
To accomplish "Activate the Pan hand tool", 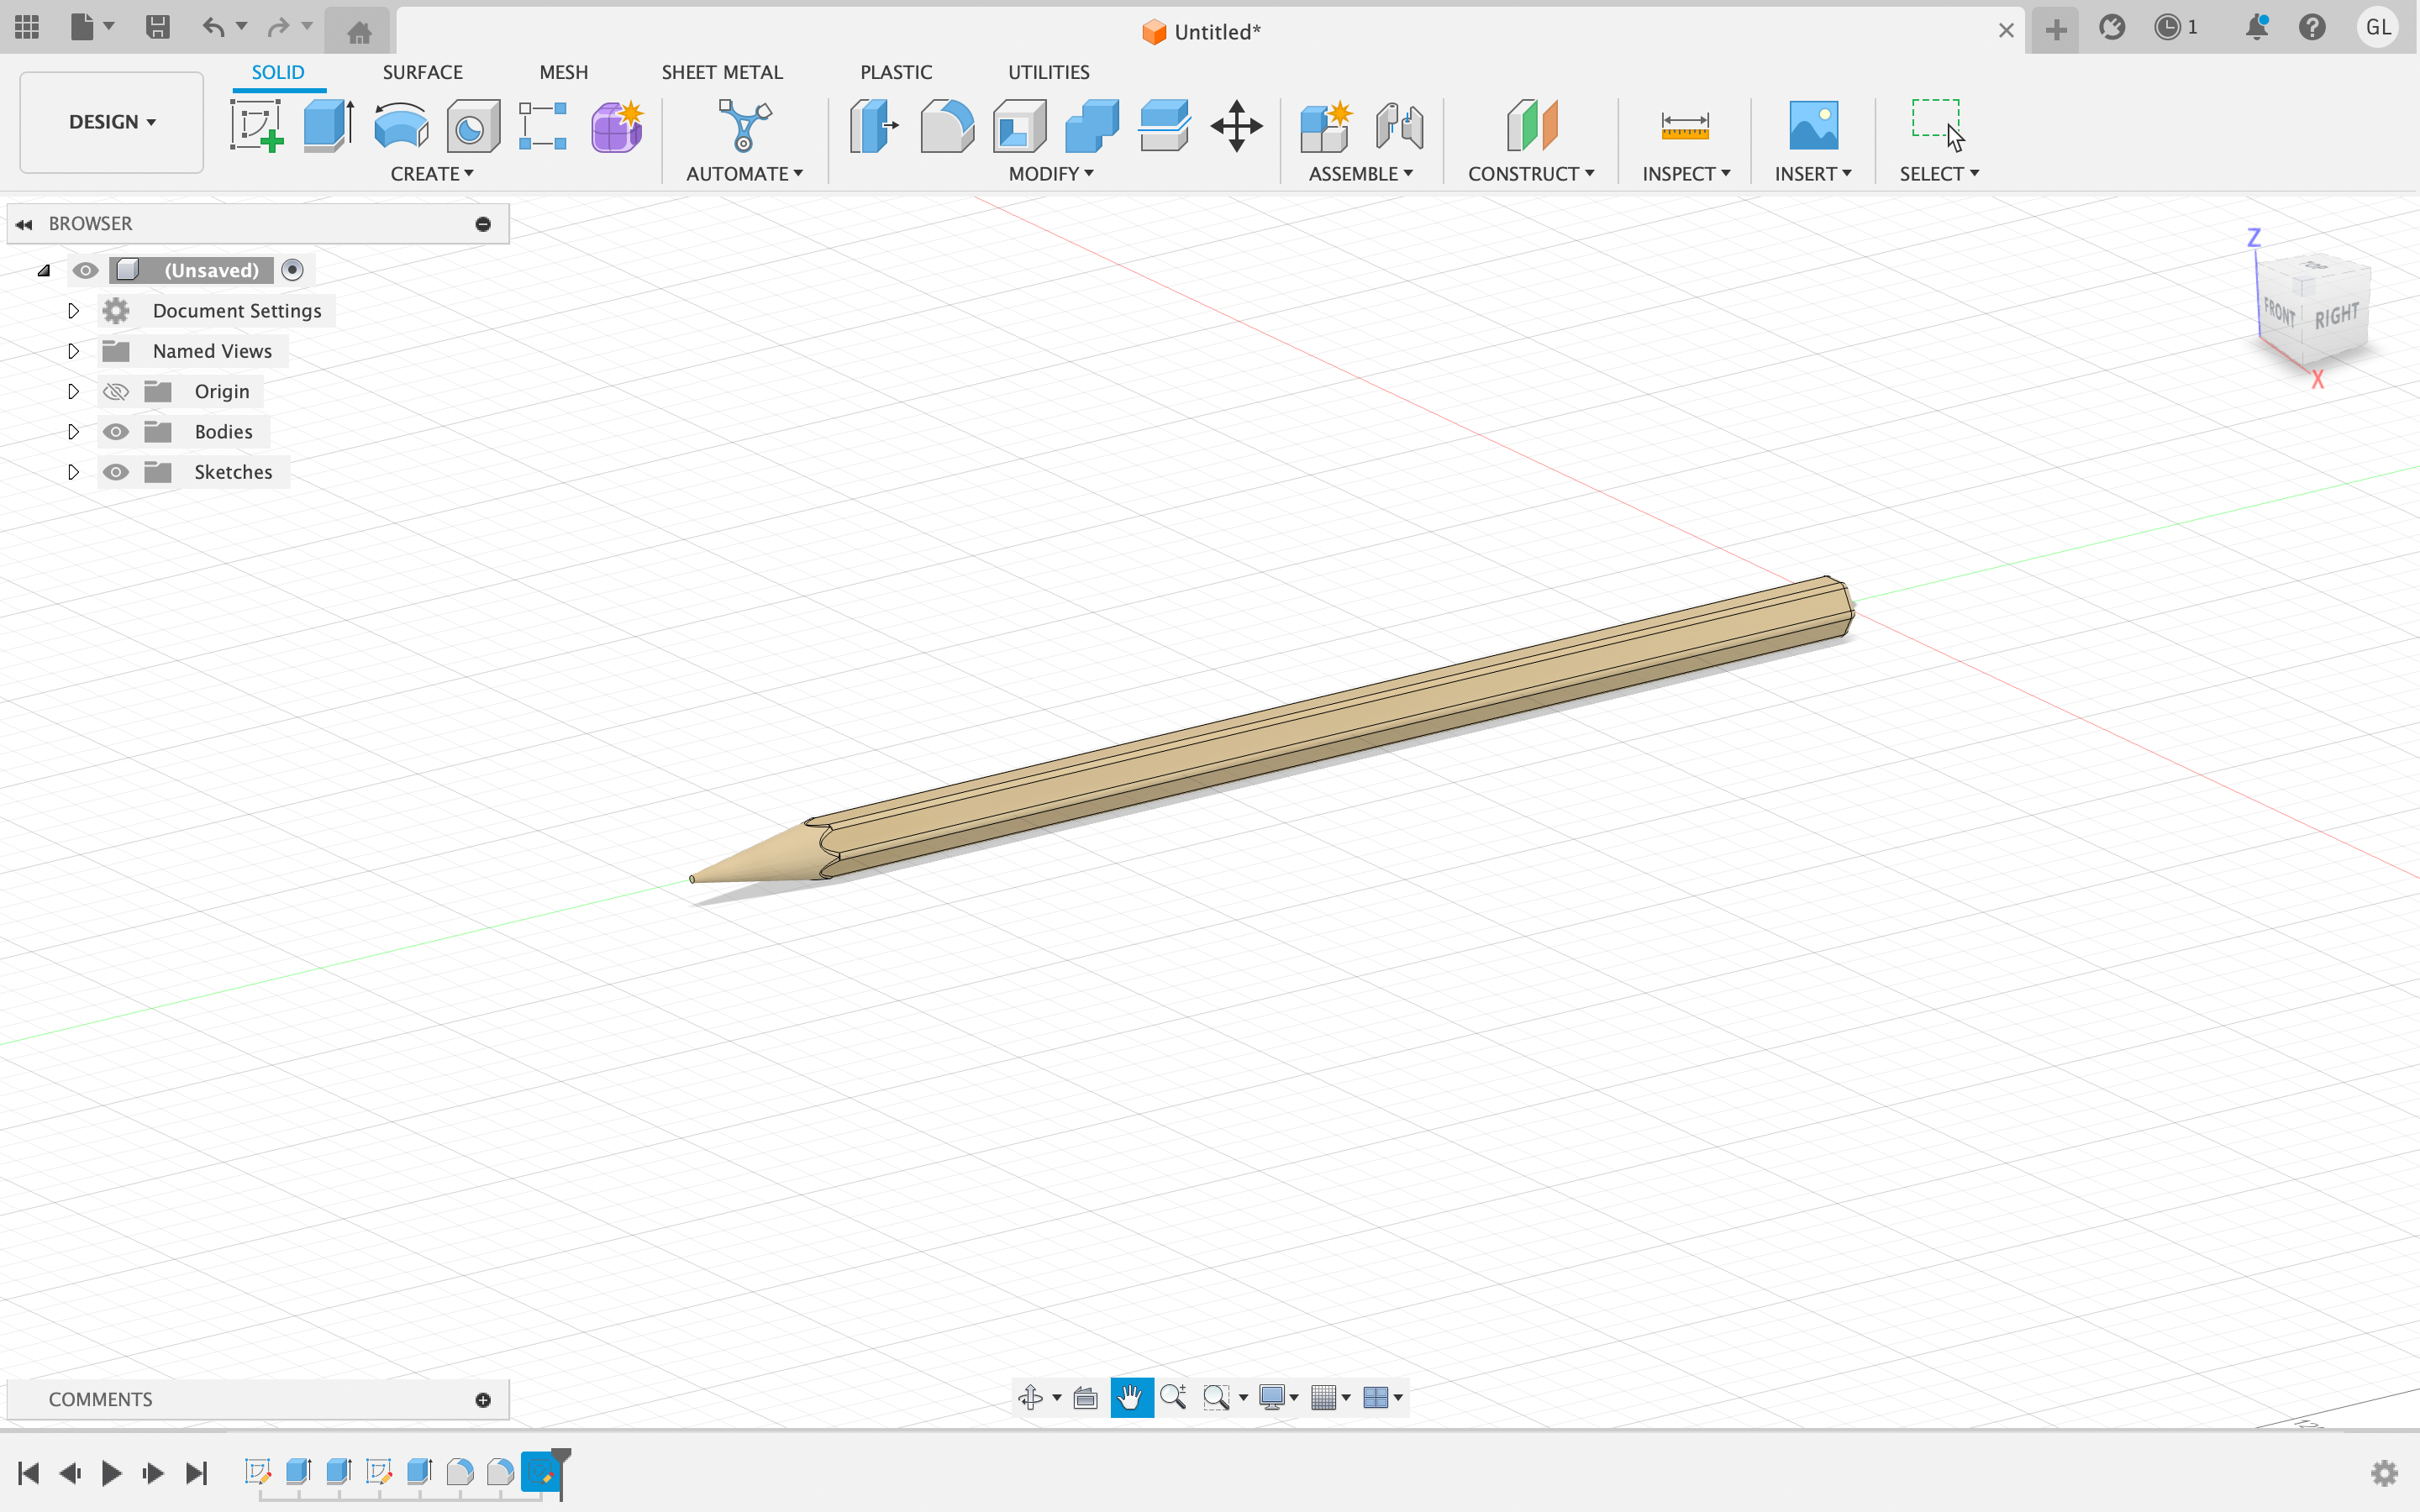I will (x=1131, y=1397).
